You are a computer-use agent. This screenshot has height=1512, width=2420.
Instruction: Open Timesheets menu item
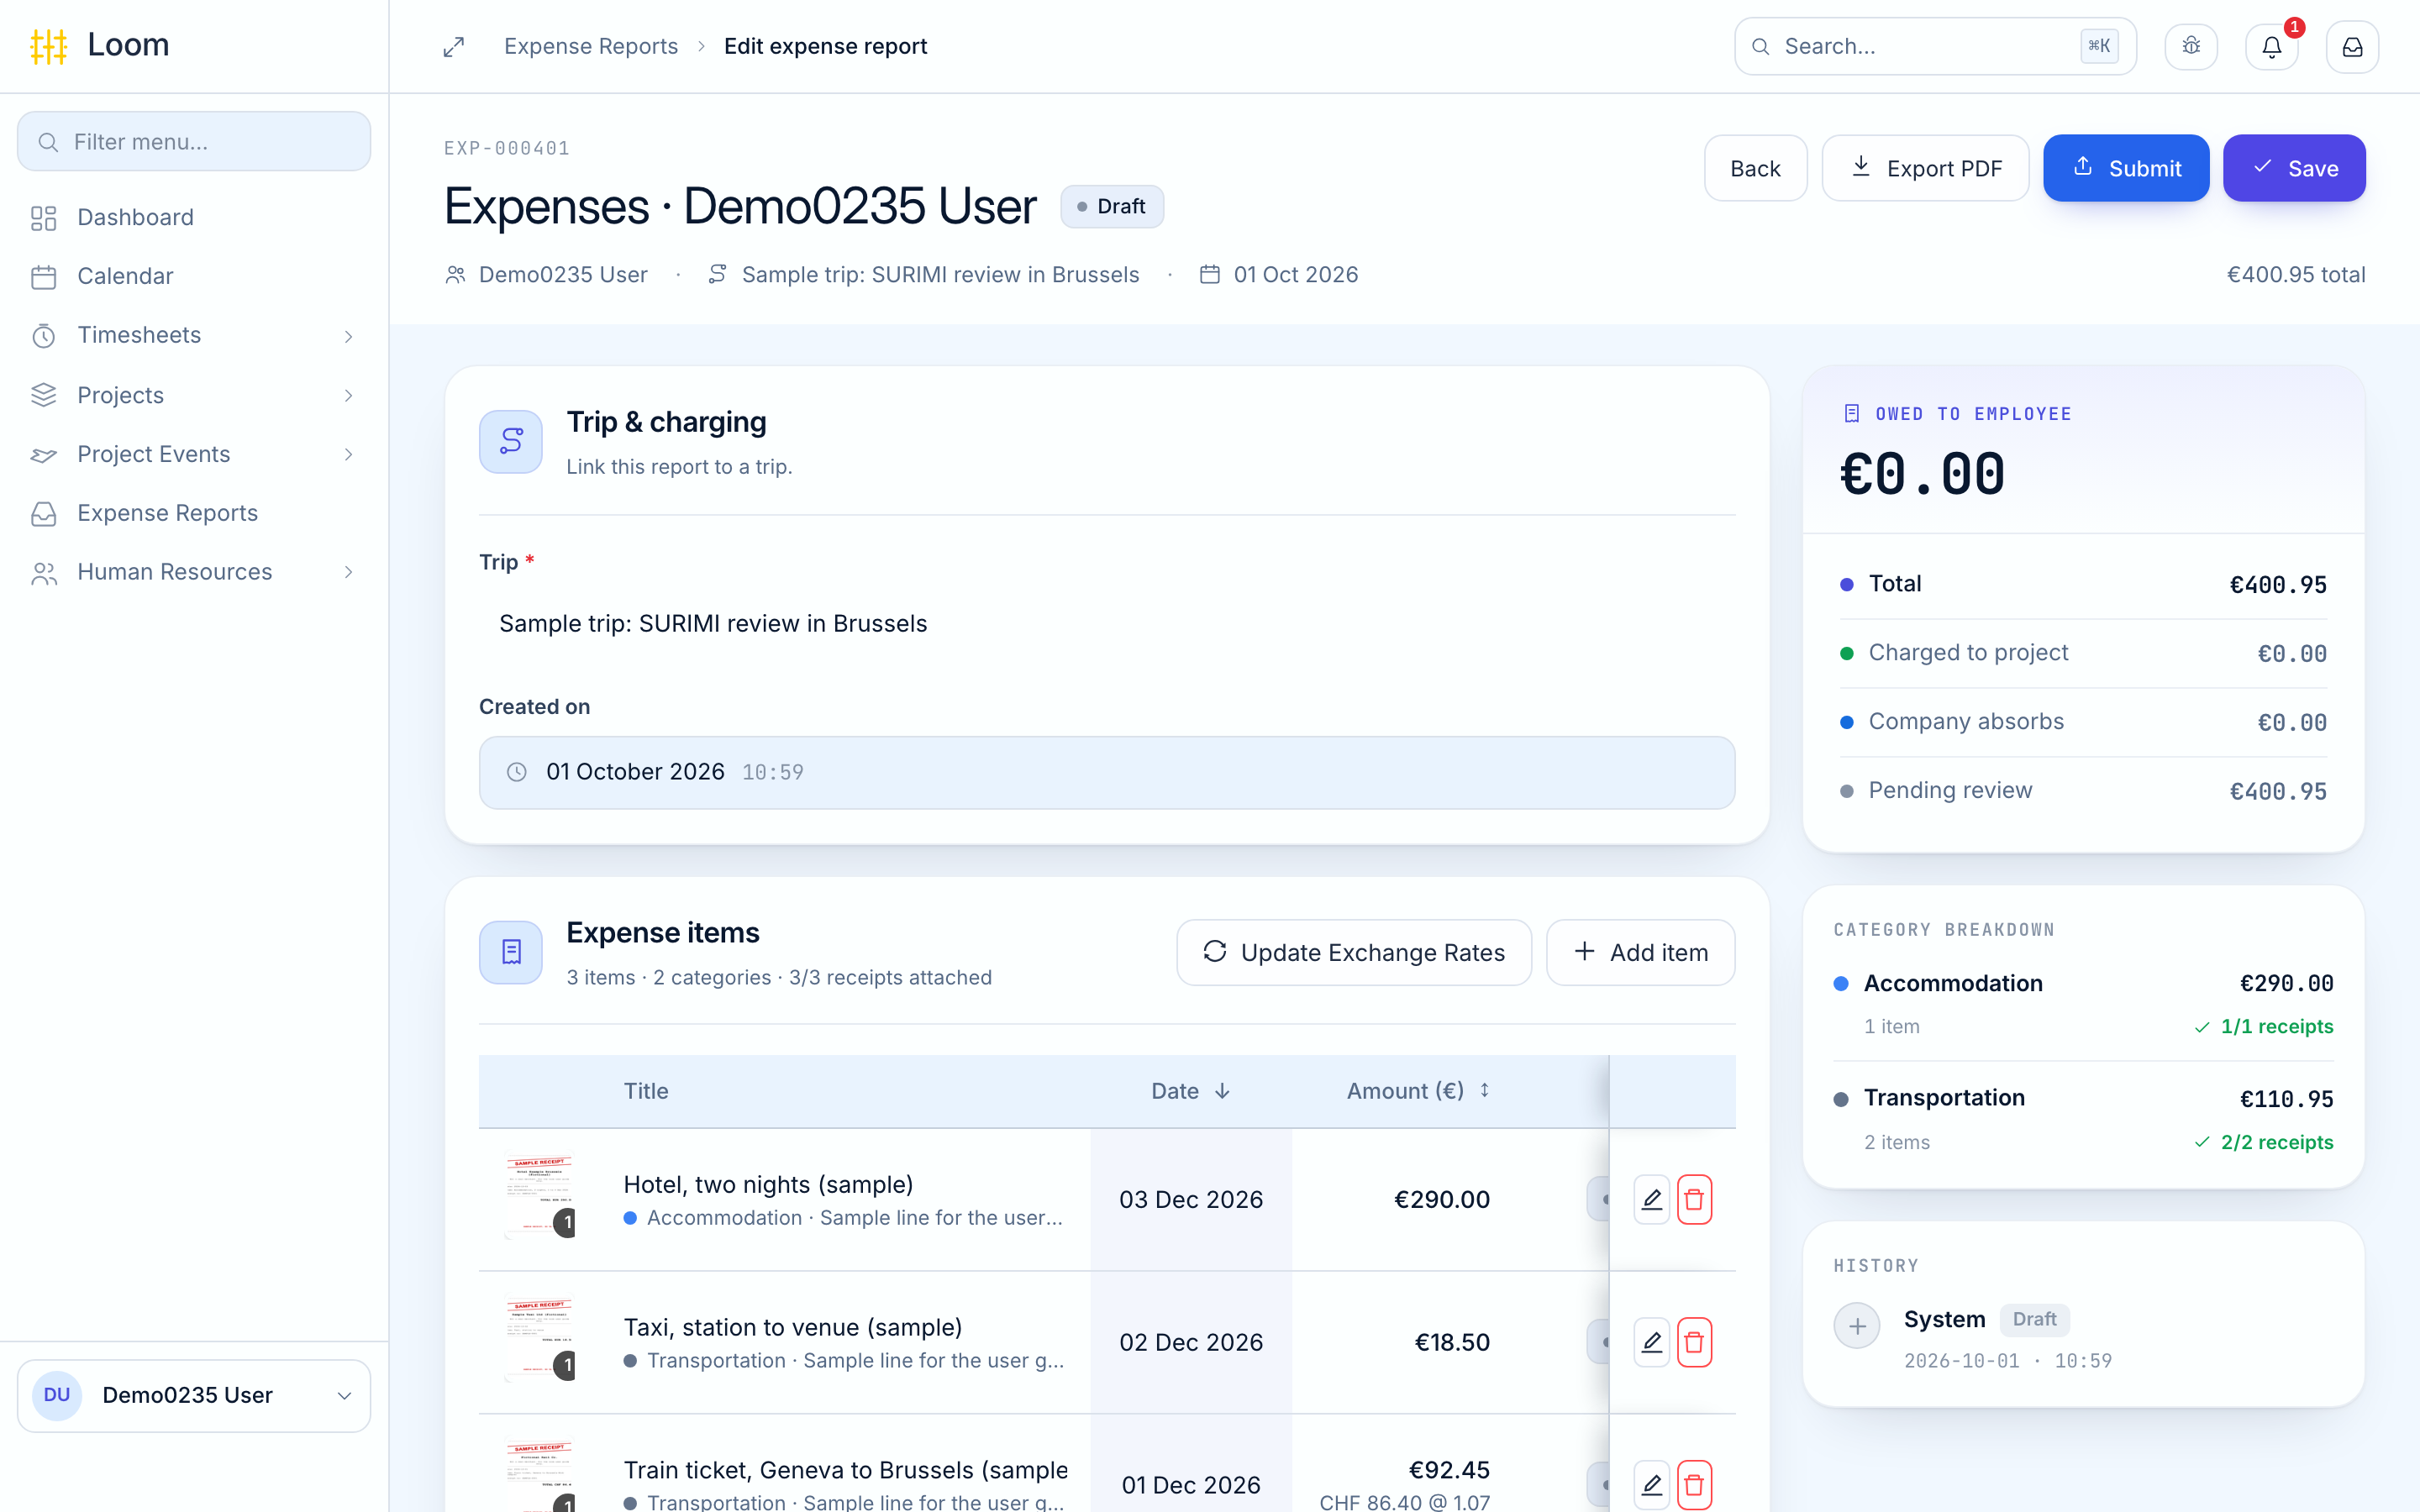click(x=194, y=335)
